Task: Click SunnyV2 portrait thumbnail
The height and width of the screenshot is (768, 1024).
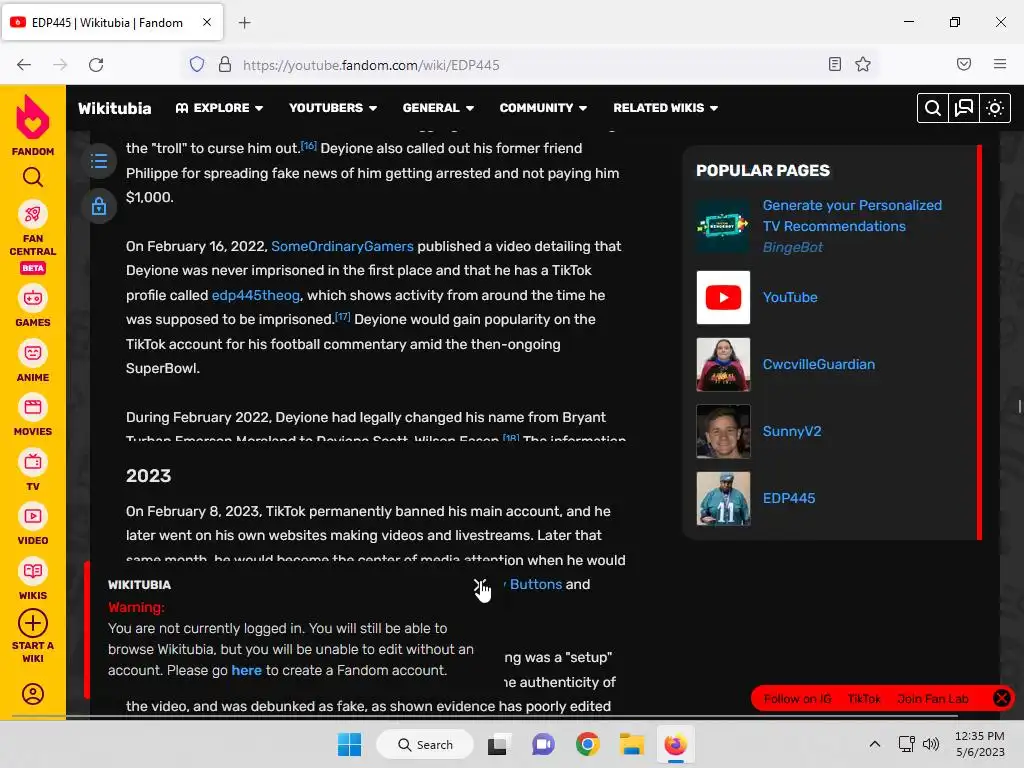Action: point(723,431)
